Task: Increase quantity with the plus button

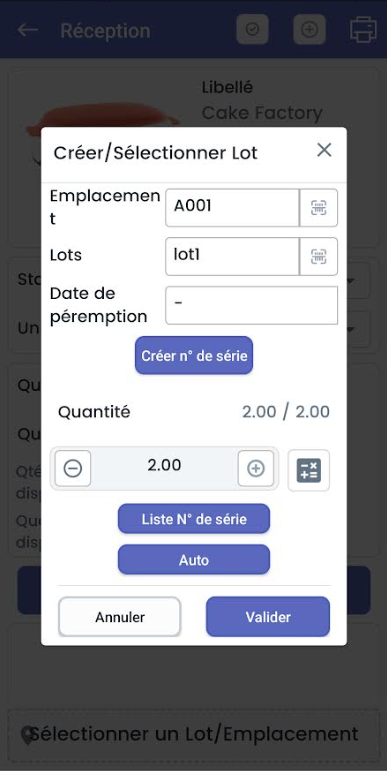Action: [256, 469]
